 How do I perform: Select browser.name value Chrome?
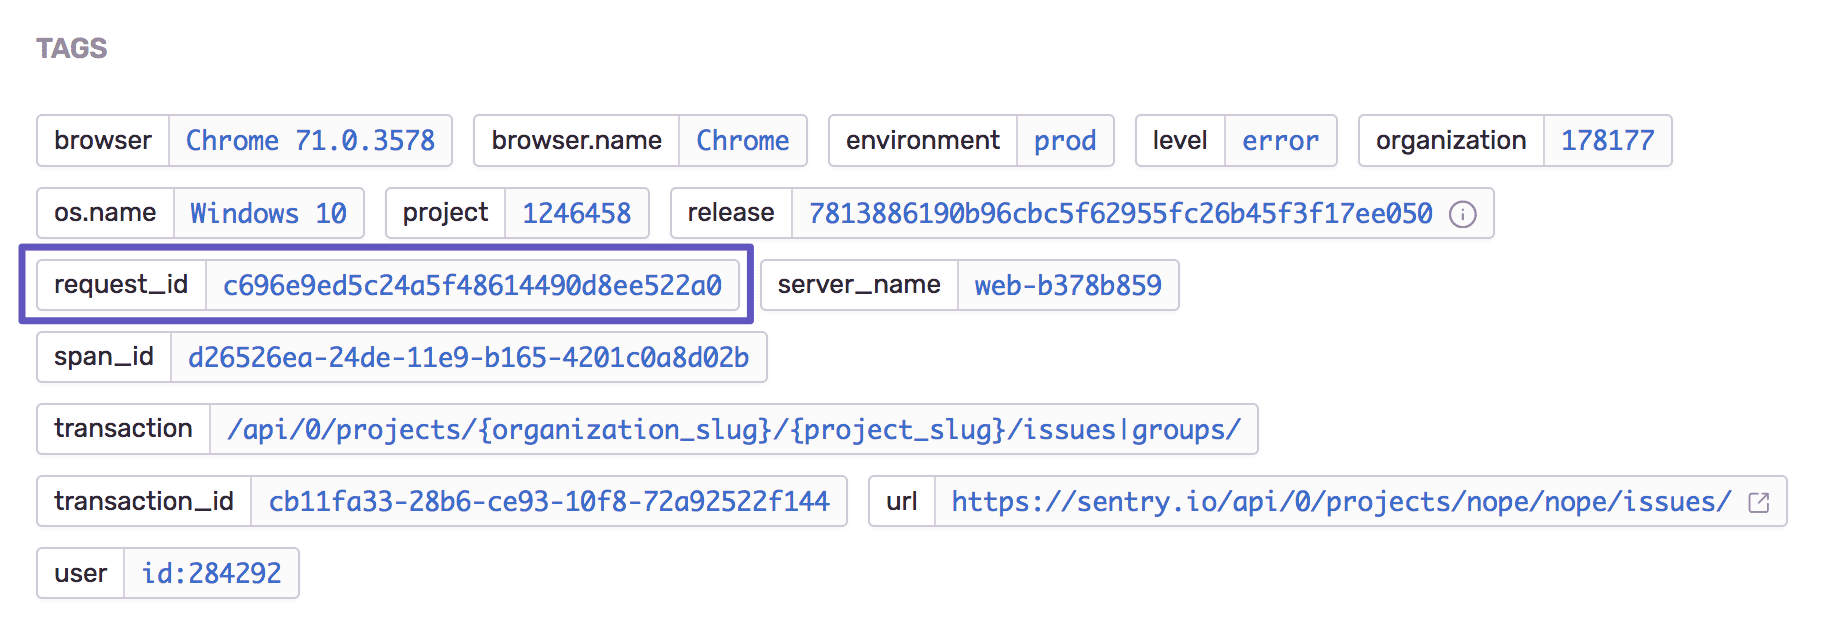click(x=743, y=141)
